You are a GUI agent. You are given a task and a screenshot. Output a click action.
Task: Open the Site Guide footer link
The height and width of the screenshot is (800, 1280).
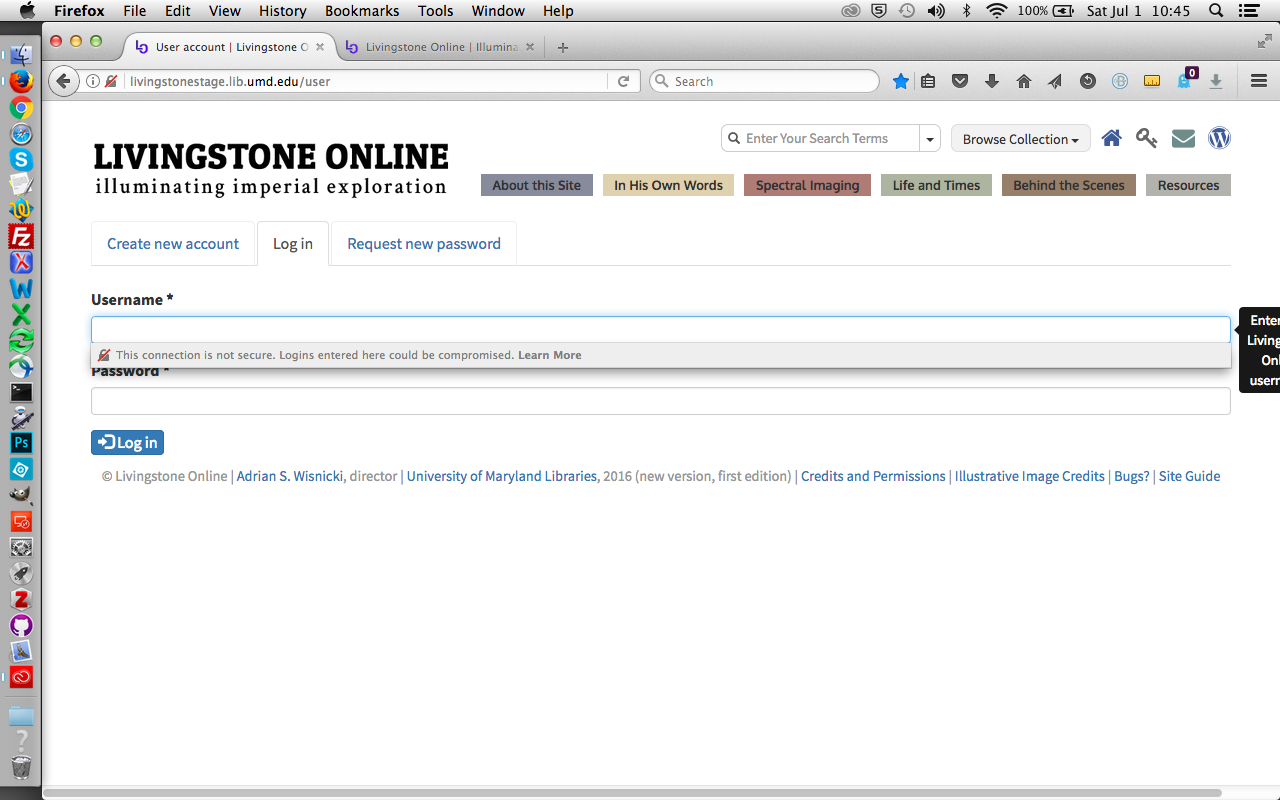(x=1189, y=476)
